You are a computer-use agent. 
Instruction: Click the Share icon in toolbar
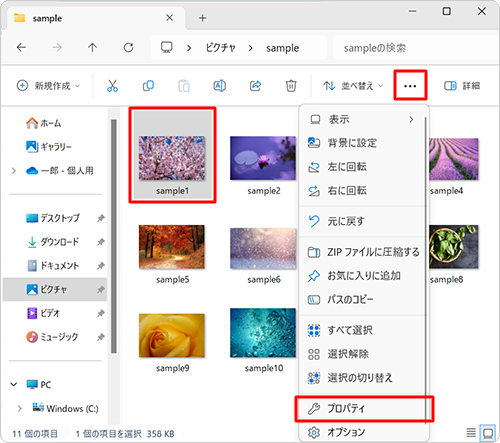[255, 86]
